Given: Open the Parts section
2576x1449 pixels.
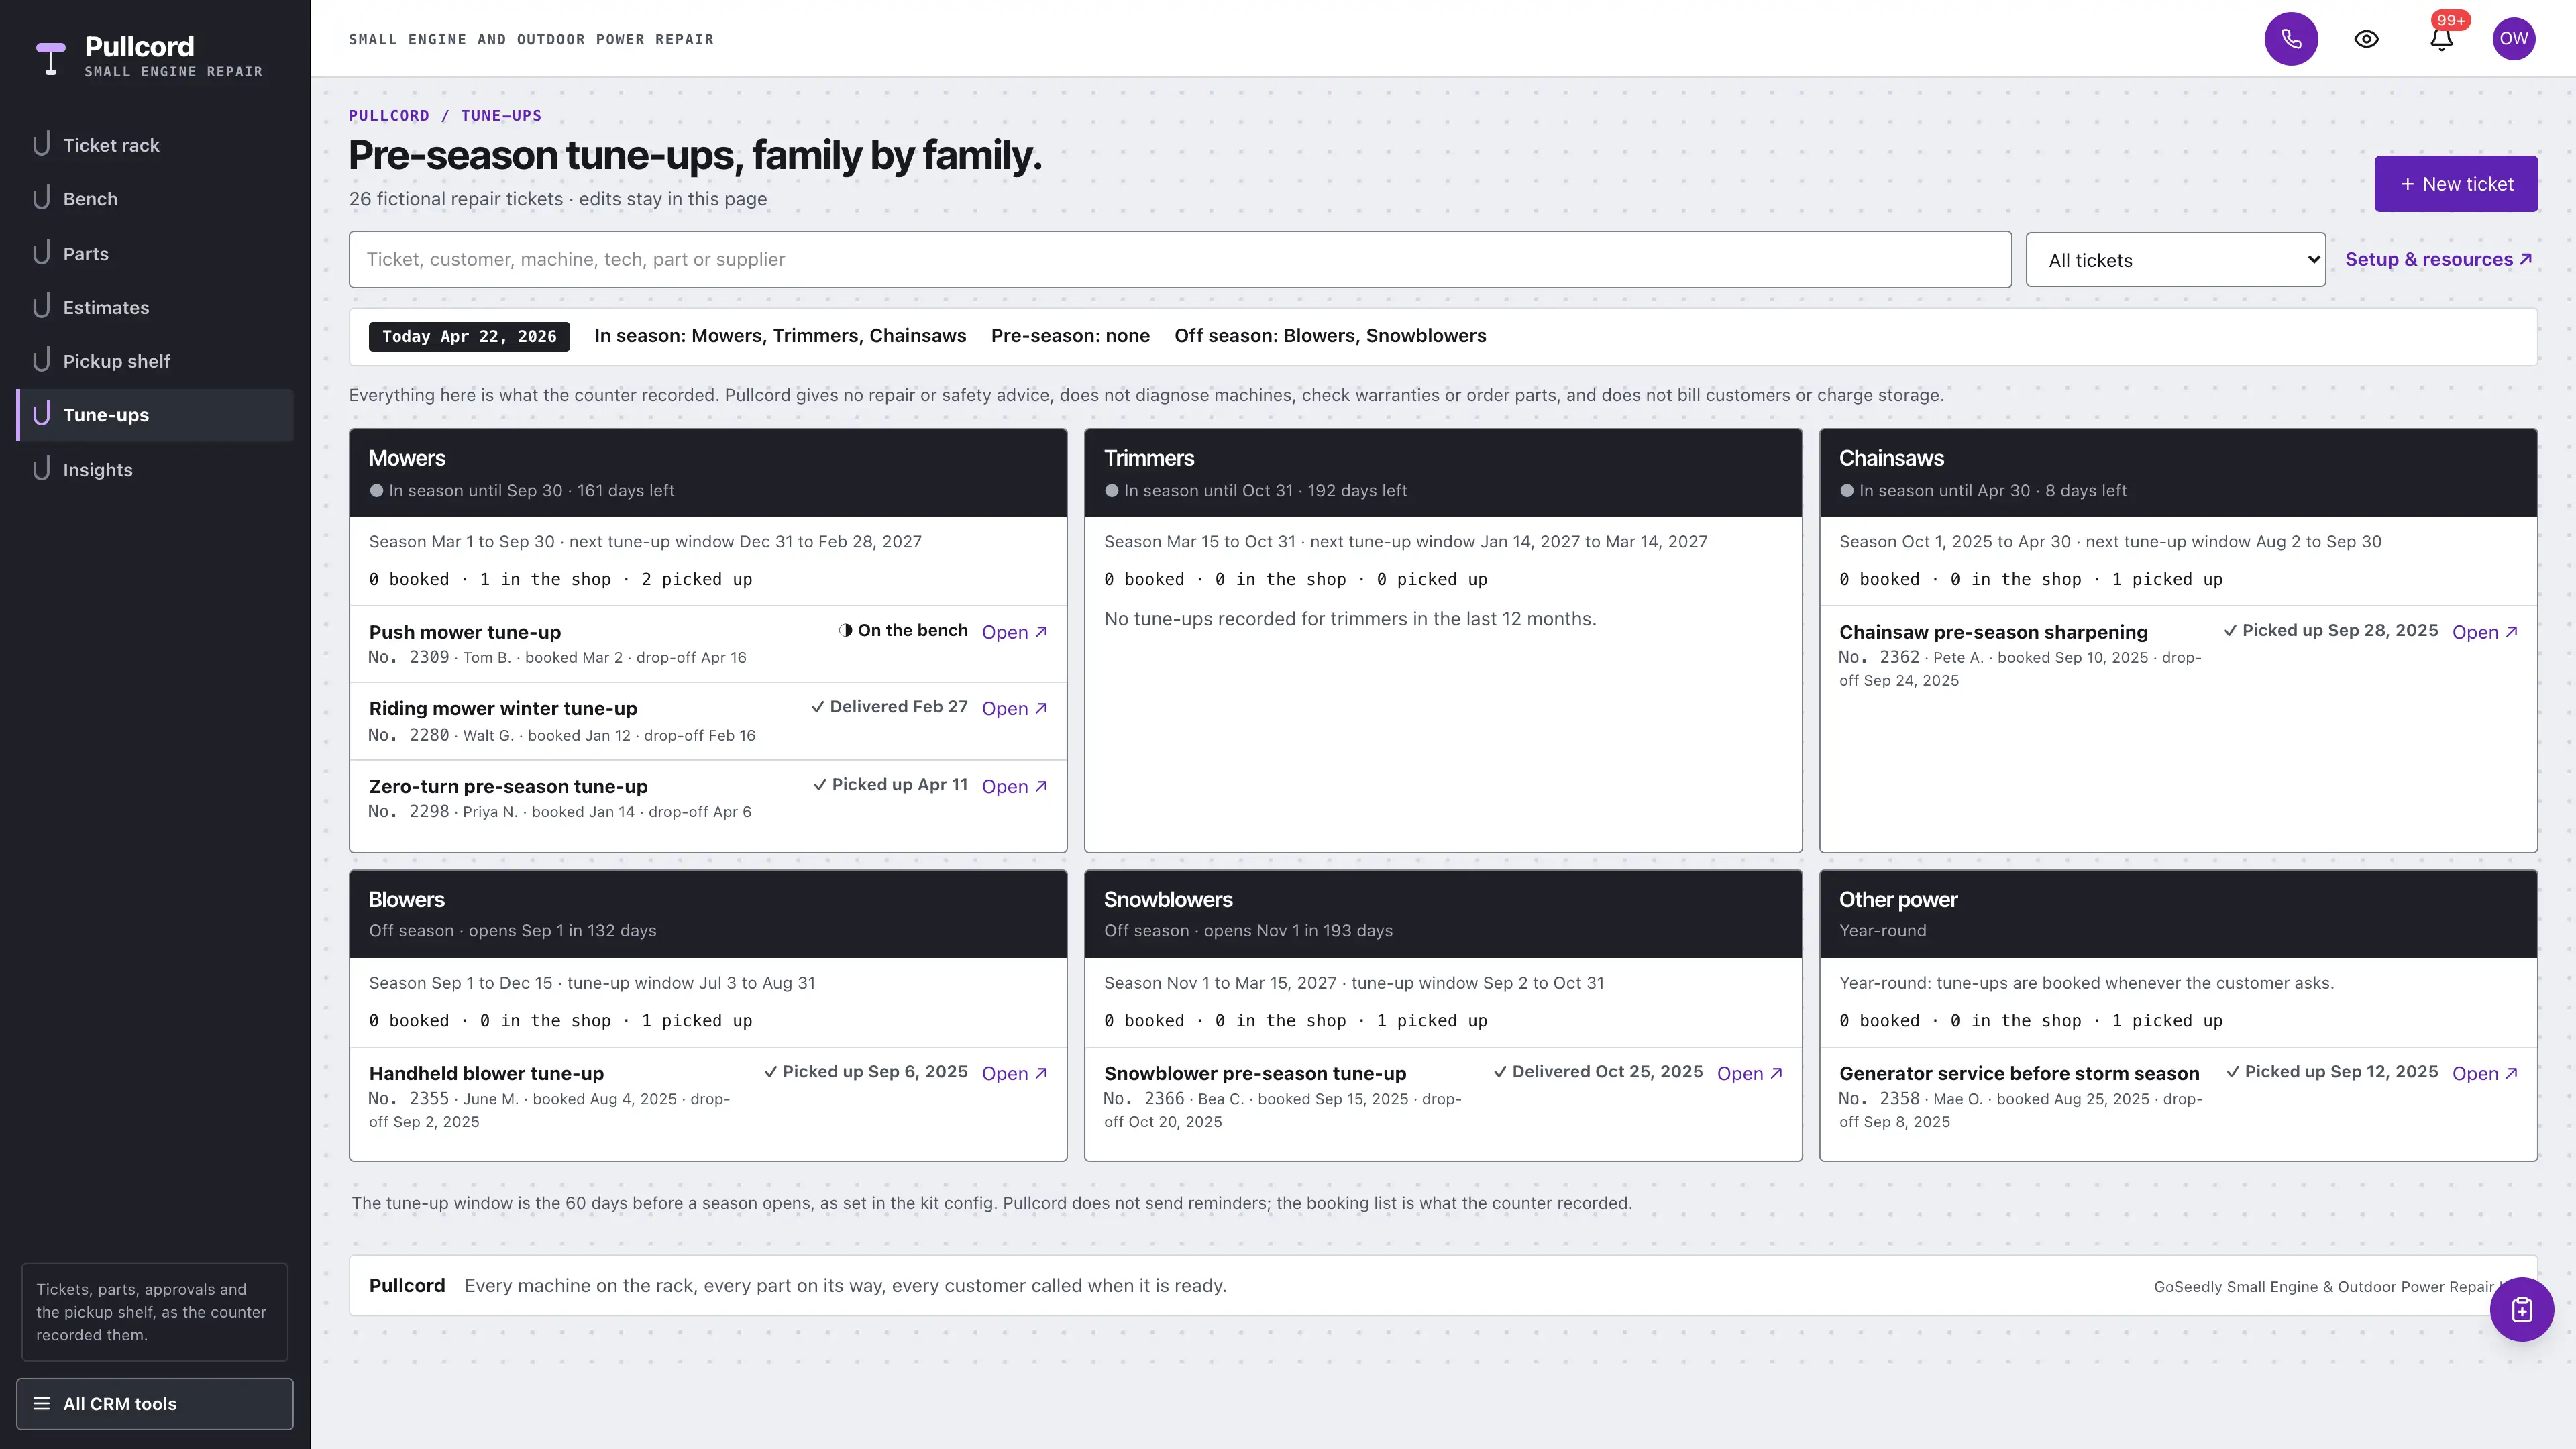Looking at the screenshot, I should (155, 253).
